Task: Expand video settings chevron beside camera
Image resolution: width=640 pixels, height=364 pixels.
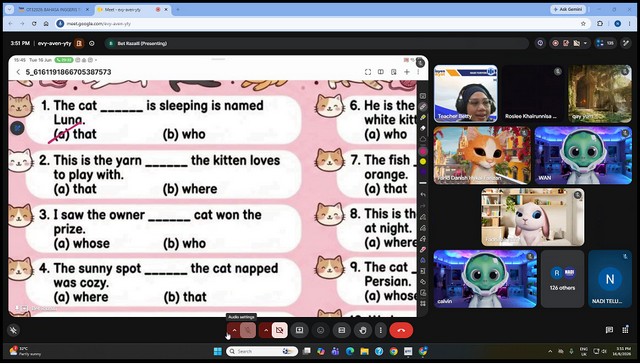Action: [x=266, y=330]
